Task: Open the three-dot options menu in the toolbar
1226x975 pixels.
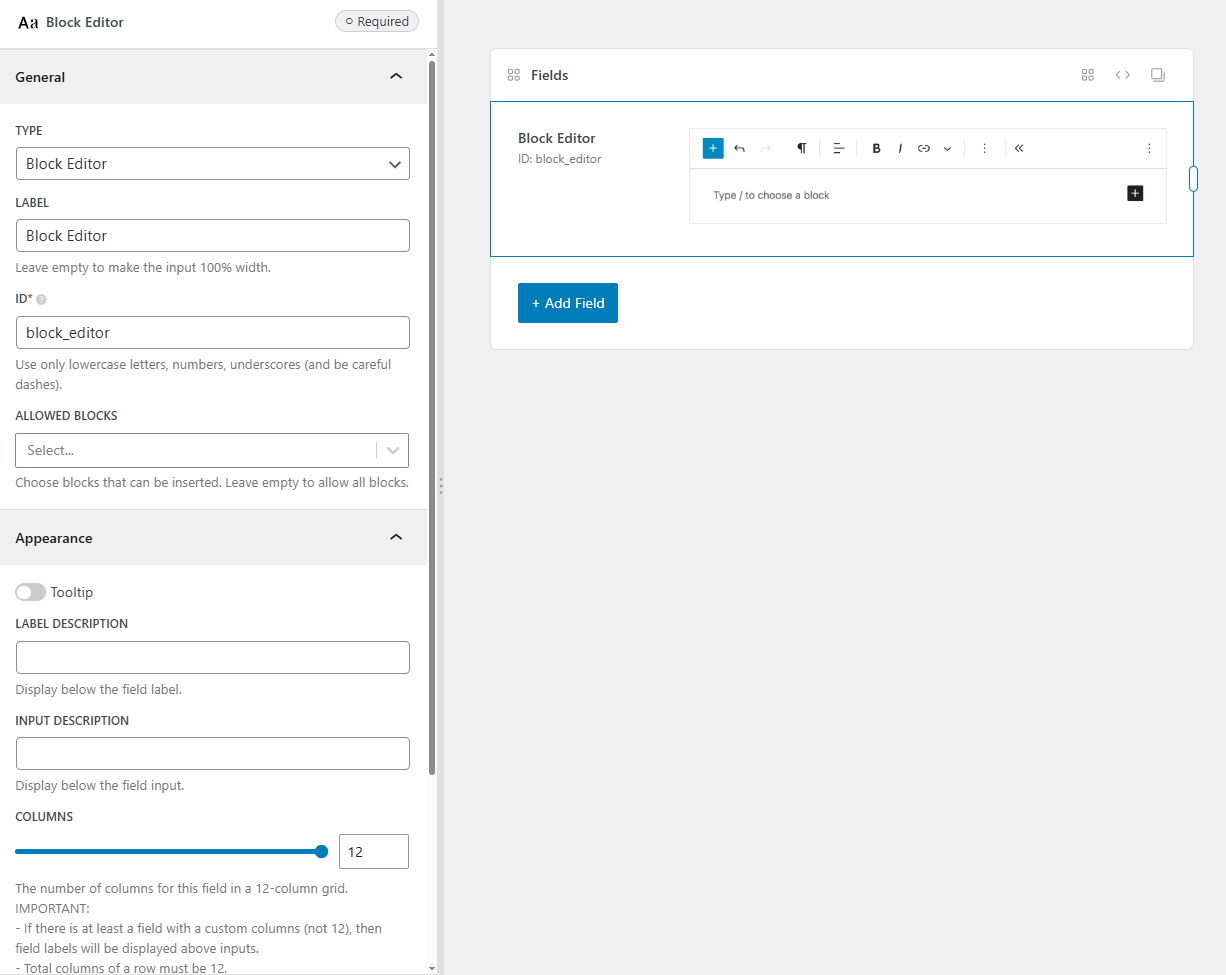Action: click(x=984, y=148)
